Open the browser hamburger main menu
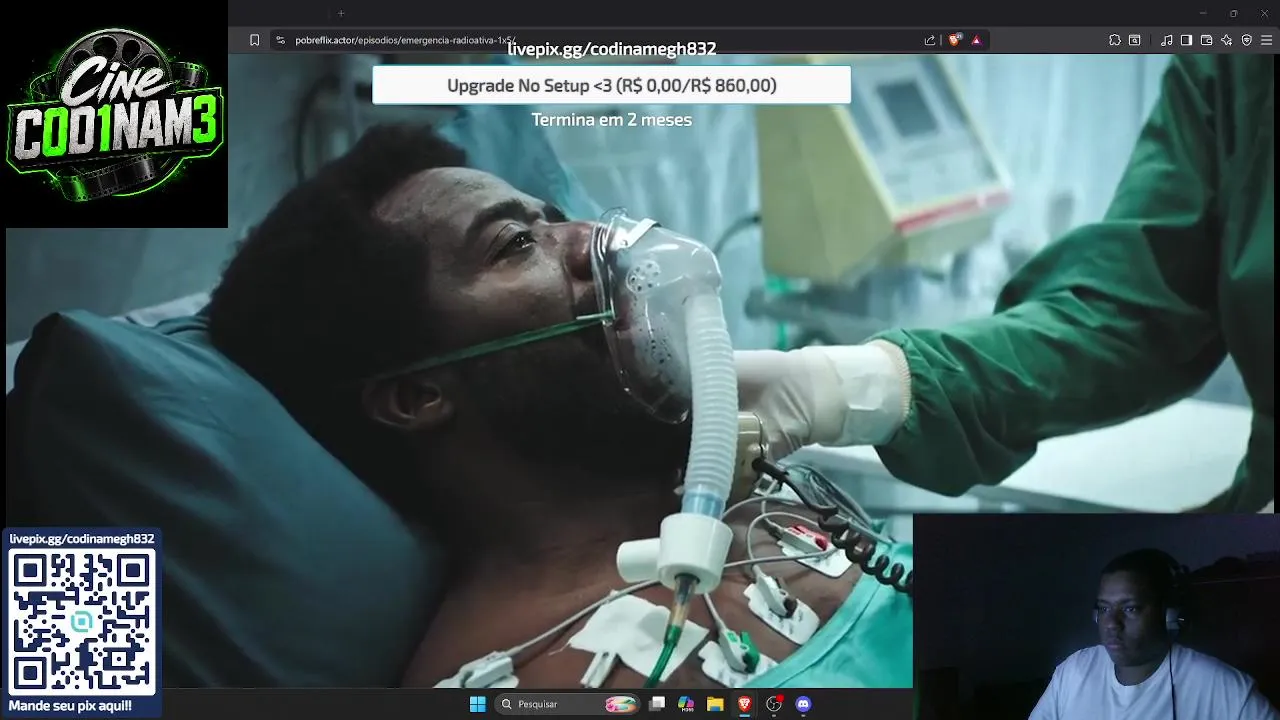This screenshot has width=1280, height=720. coord(1267,40)
